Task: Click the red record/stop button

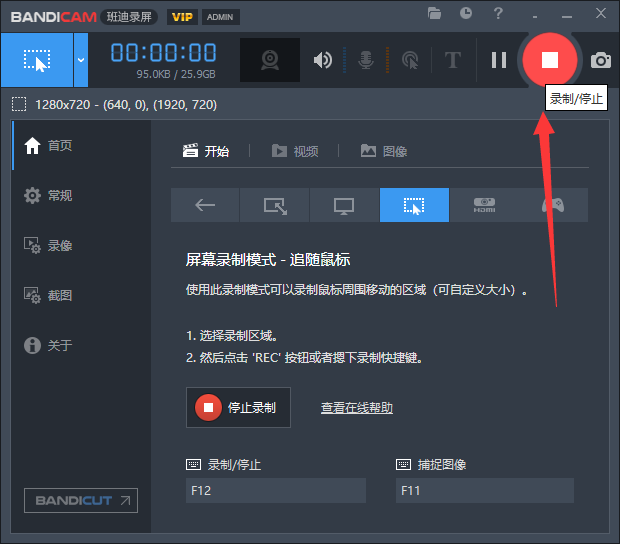Action: pyautogui.click(x=549, y=60)
